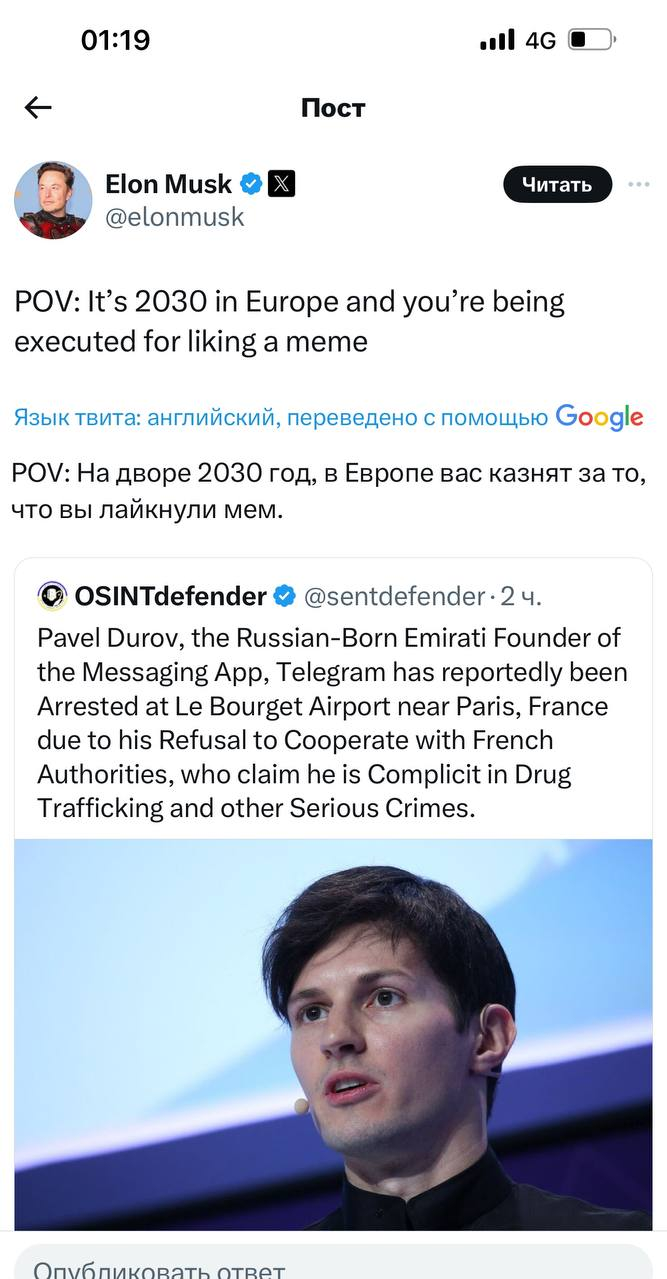Tap the X affiliation badge next to Elon Musk
The width and height of the screenshot is (667, 1279).
[282, 184]
